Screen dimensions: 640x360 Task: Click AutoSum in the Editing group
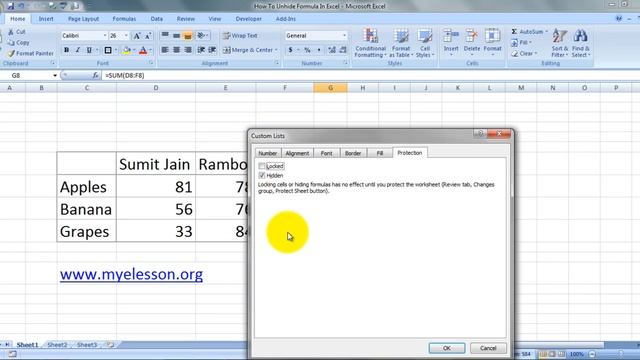[528, 31]
